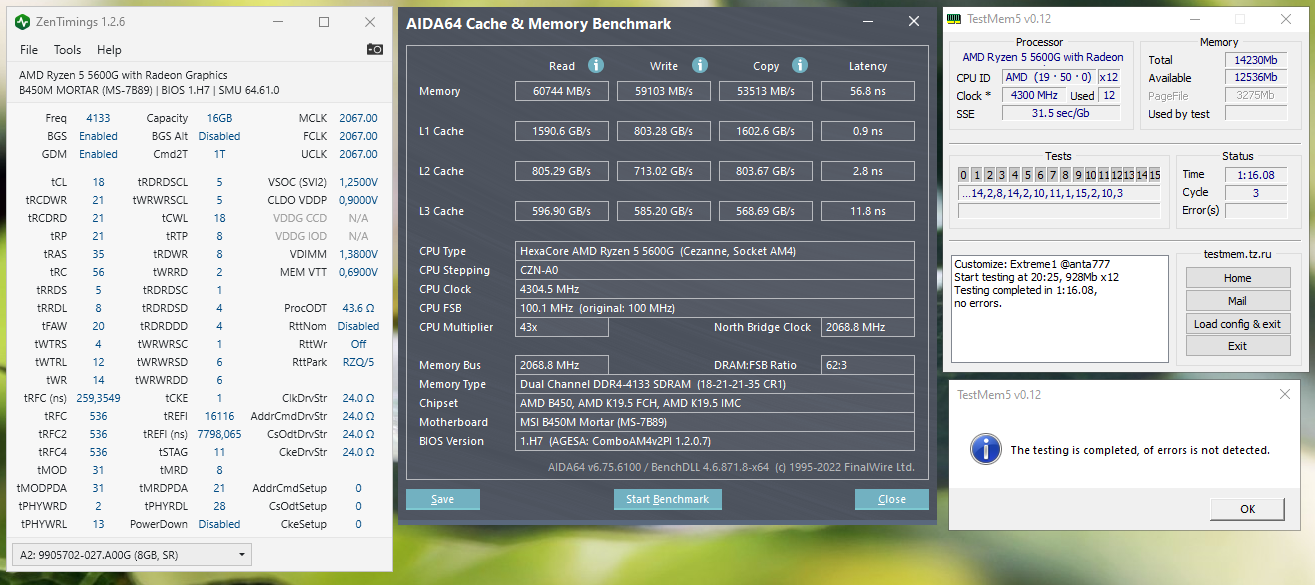Click the Close button in AIDA64 benchmark
Screen dimensions: 1315x585
(892, 499)
